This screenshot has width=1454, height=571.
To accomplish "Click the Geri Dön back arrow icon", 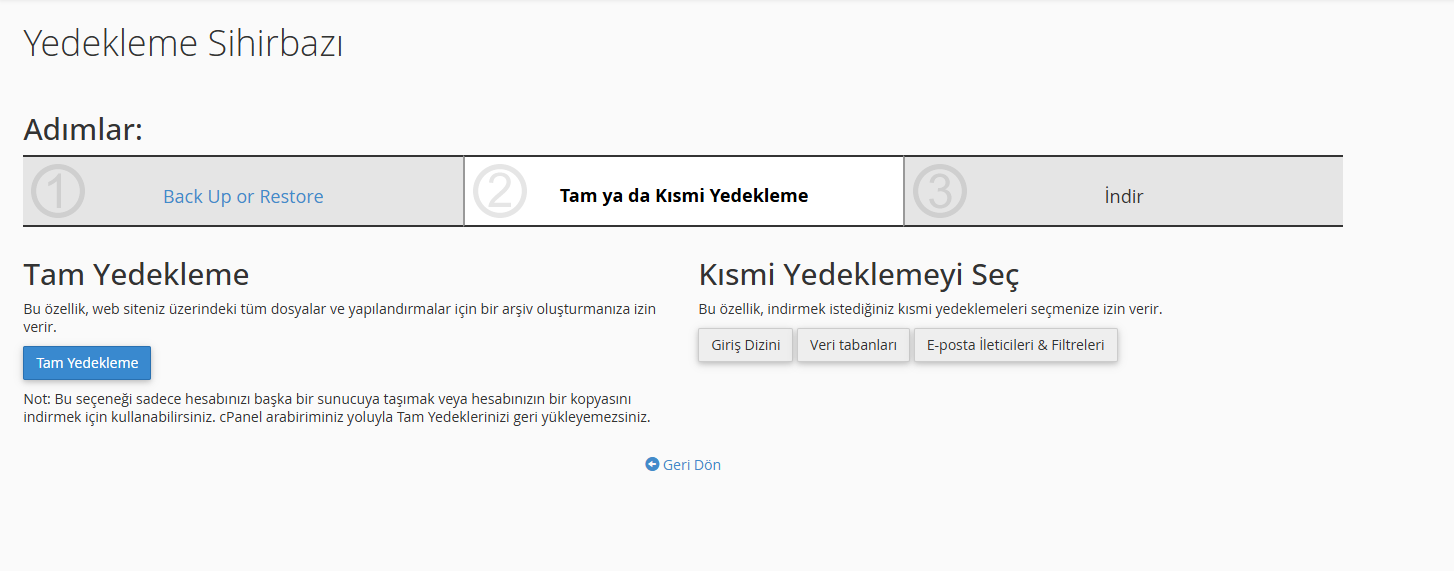I will 652,464.
